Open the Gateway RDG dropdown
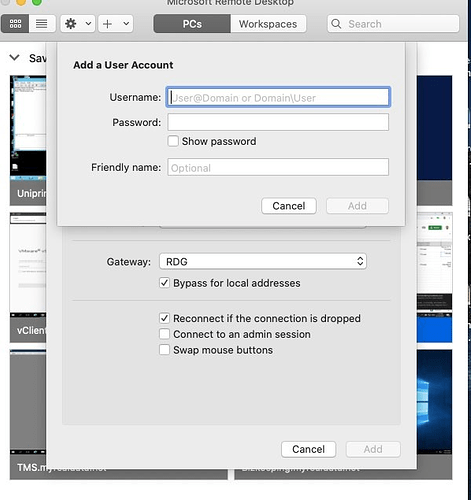Screen dimensions: 471x500 pos(263,261)
